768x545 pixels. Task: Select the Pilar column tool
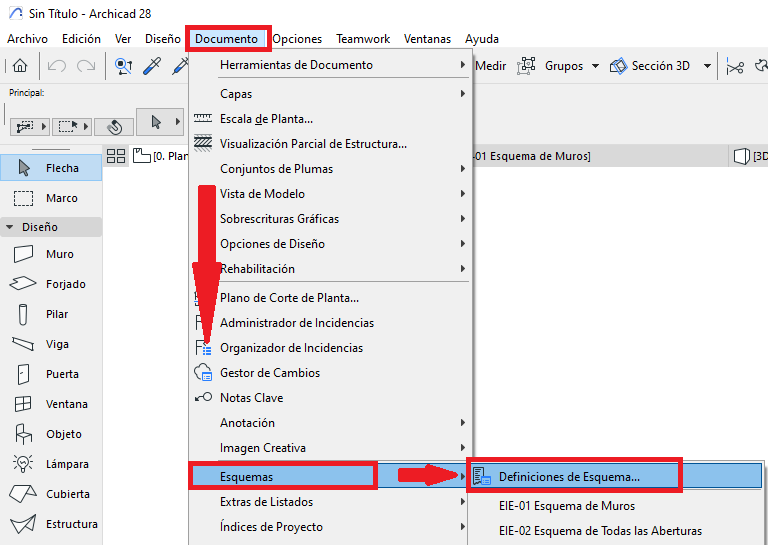[50, 314]
